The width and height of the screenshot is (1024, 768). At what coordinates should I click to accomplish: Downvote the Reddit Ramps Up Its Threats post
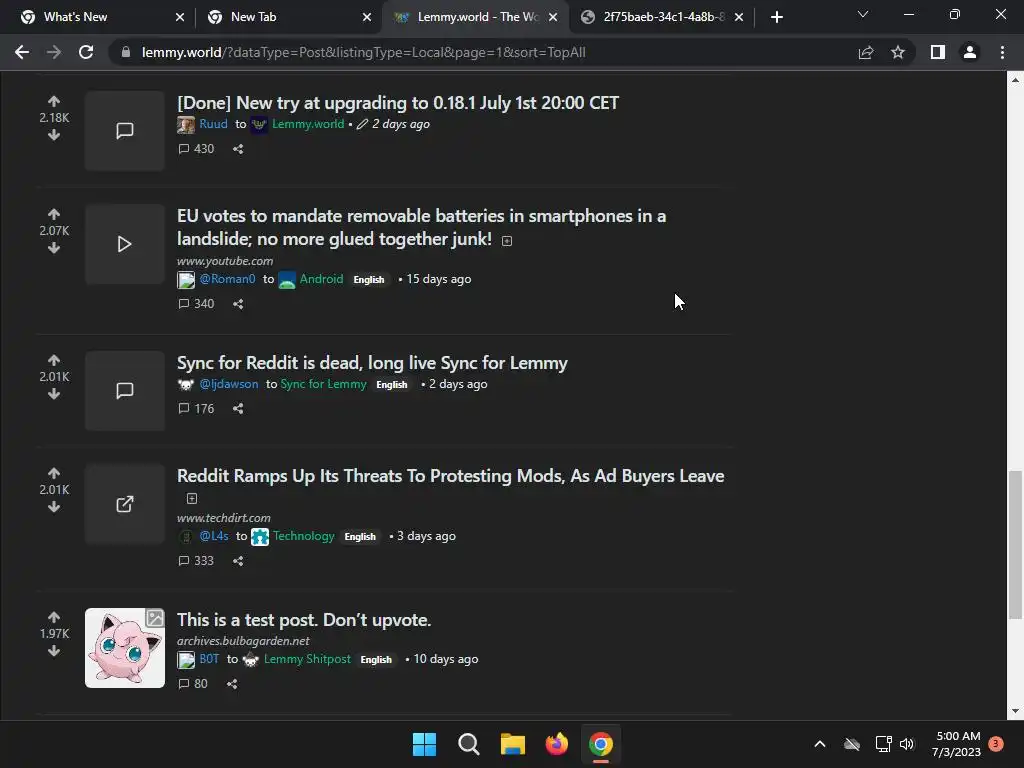[54, 507]
